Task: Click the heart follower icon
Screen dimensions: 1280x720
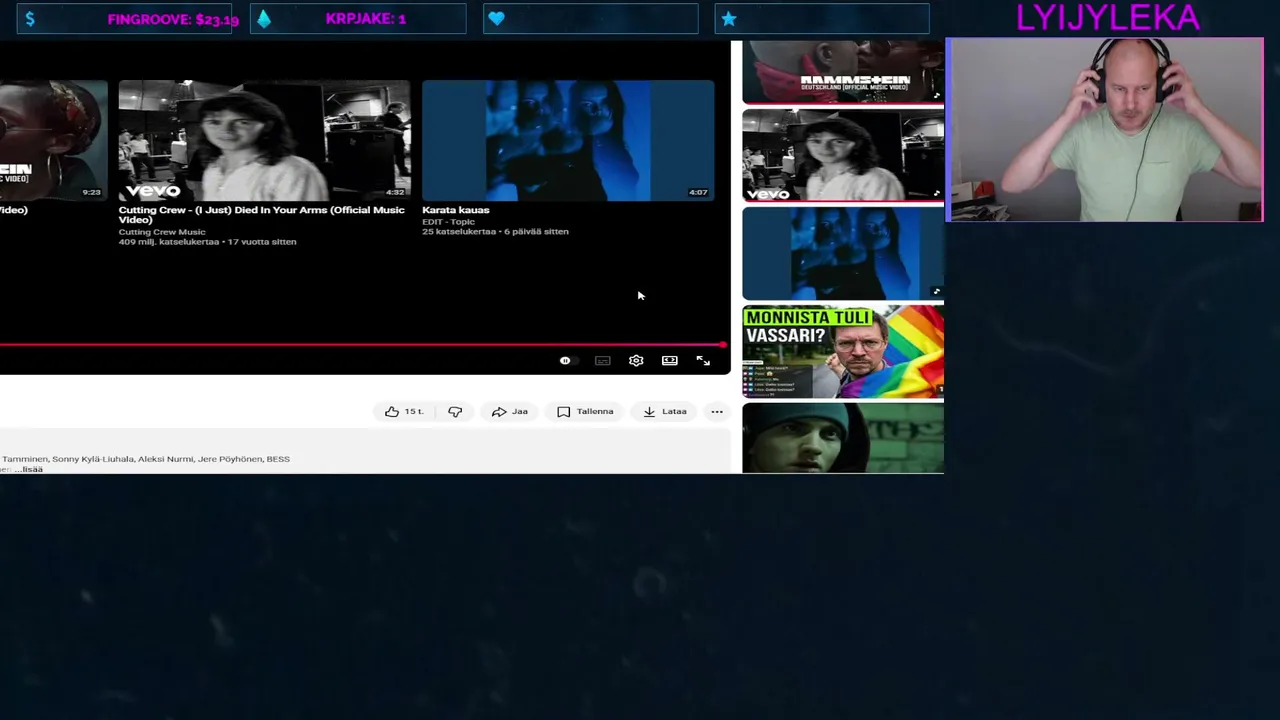Action: pos(497,19)
